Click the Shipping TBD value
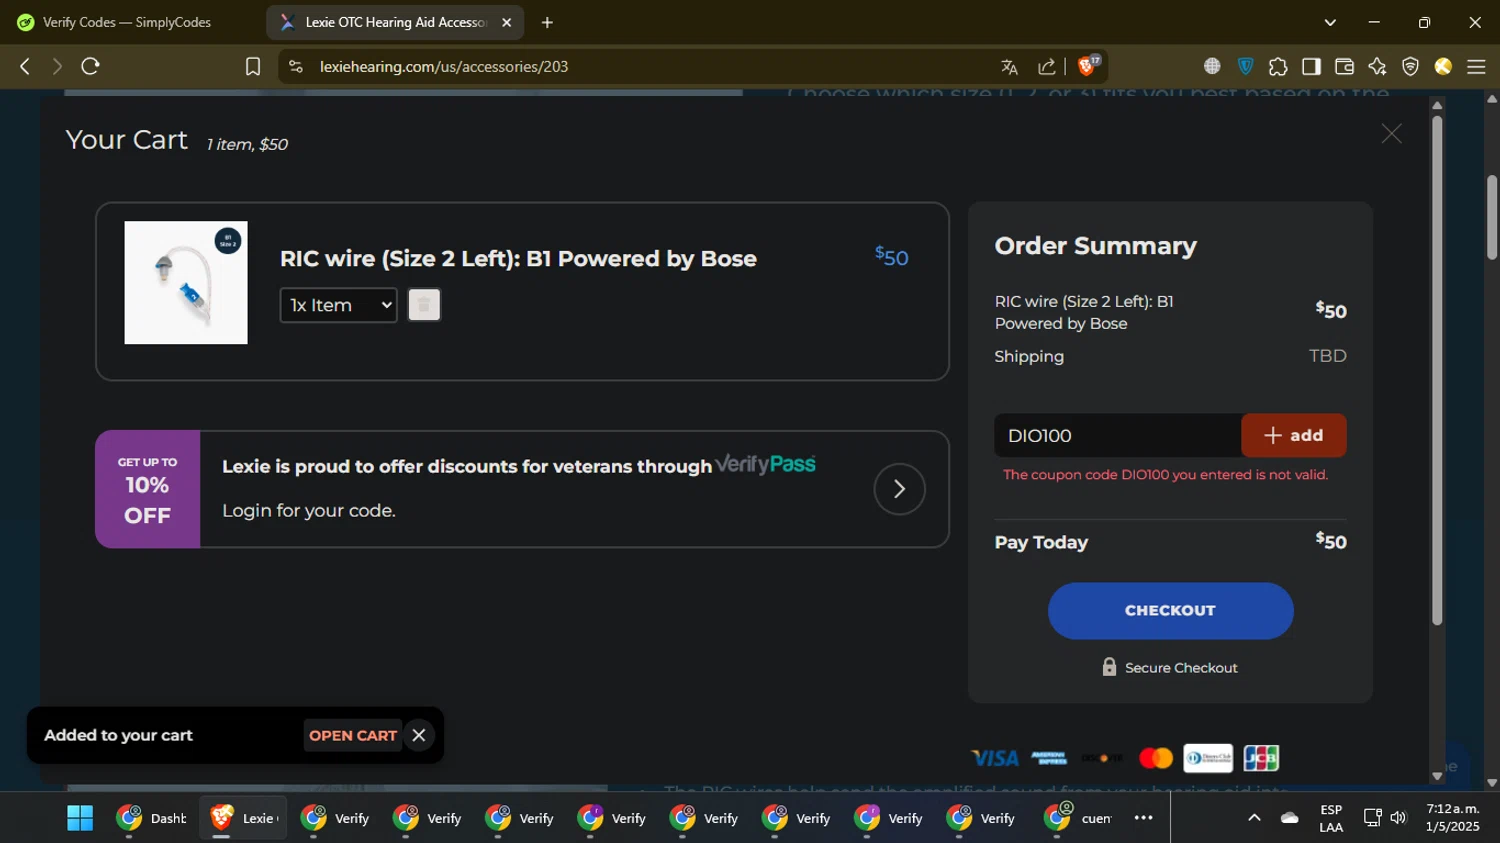The height and width of the screenshot is (843, 1500). [x=1328, y=356]
